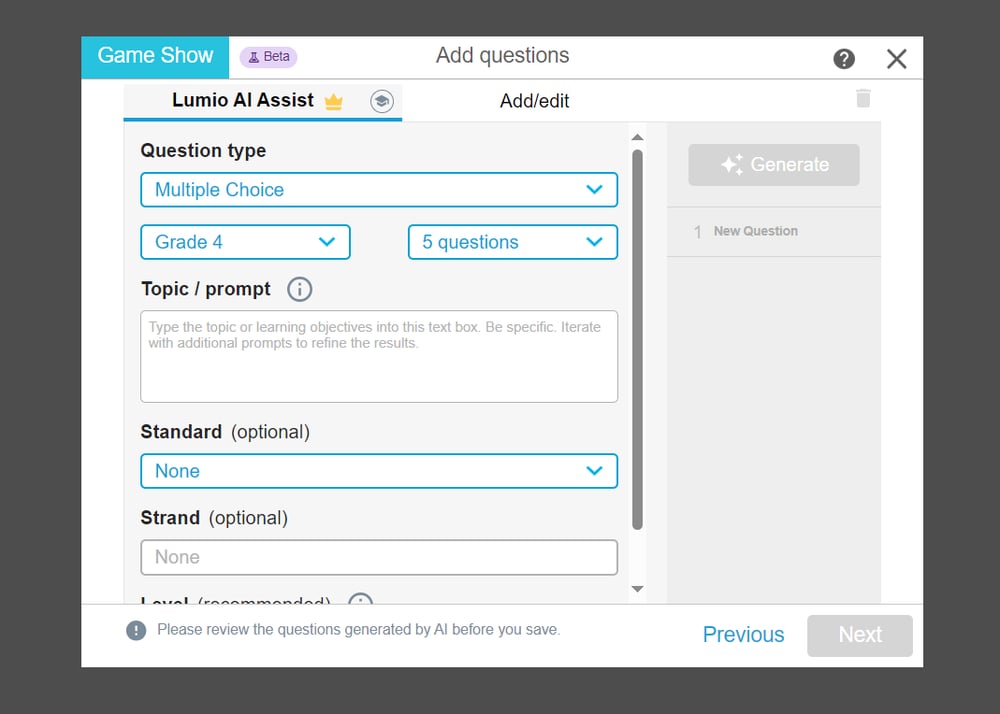Click inside the Topic / prompt text box
Image resolution: width=1000 pixels, height=714 pixels.
tap(379, 355)
